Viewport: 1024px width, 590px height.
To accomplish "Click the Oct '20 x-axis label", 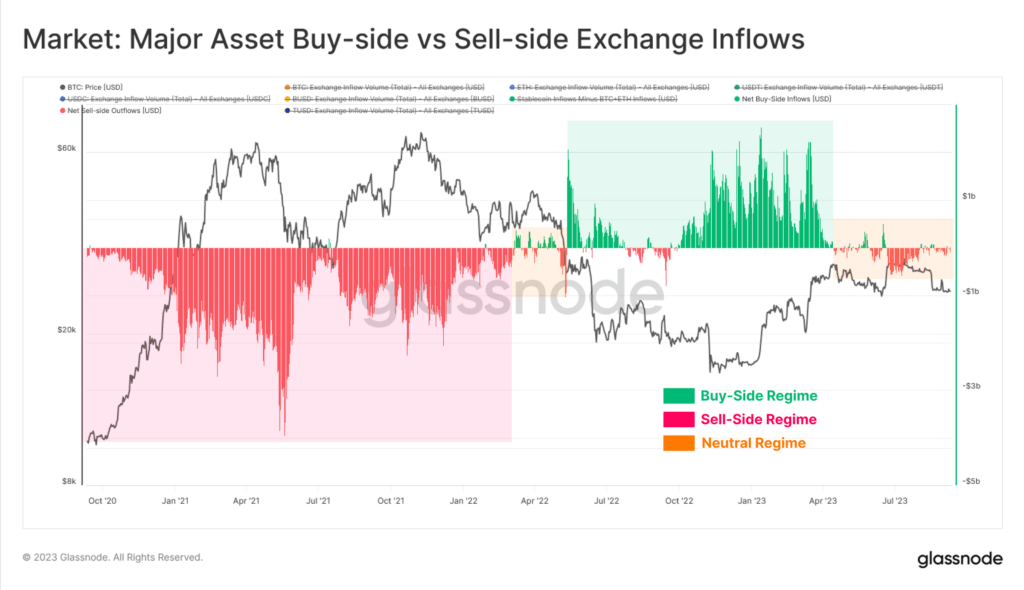I will pyautogui.click(x=103, y=501).
